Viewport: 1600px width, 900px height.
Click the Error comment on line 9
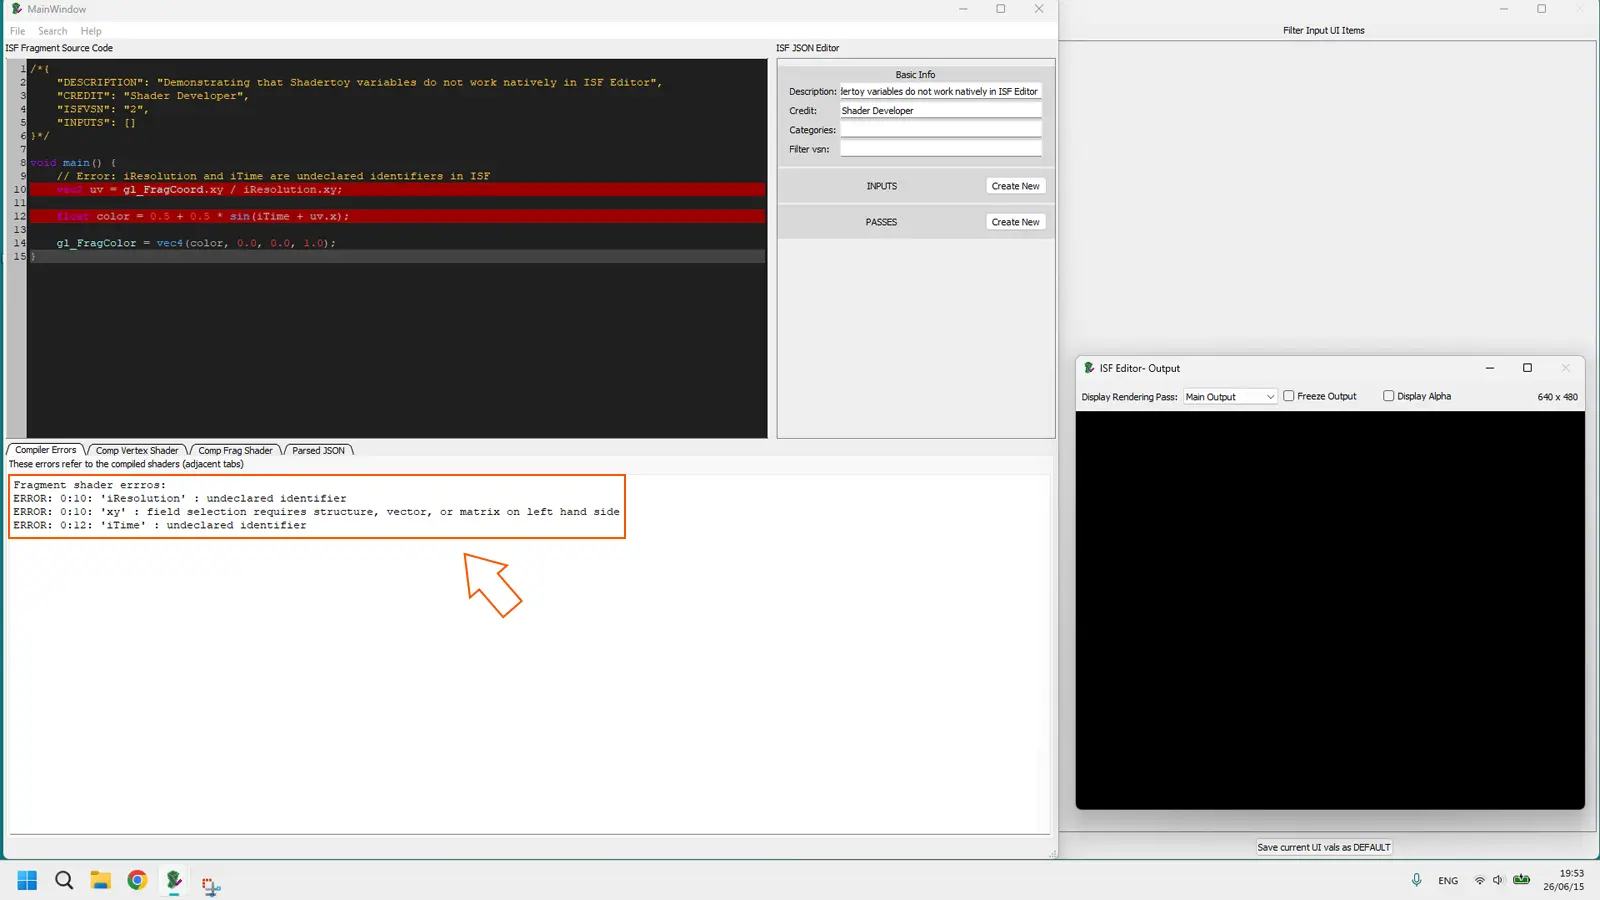(273, 176)
